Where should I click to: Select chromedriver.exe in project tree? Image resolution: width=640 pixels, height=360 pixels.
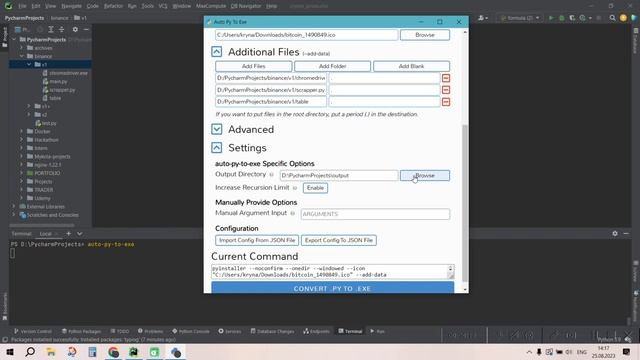click(x=65, y=73)
